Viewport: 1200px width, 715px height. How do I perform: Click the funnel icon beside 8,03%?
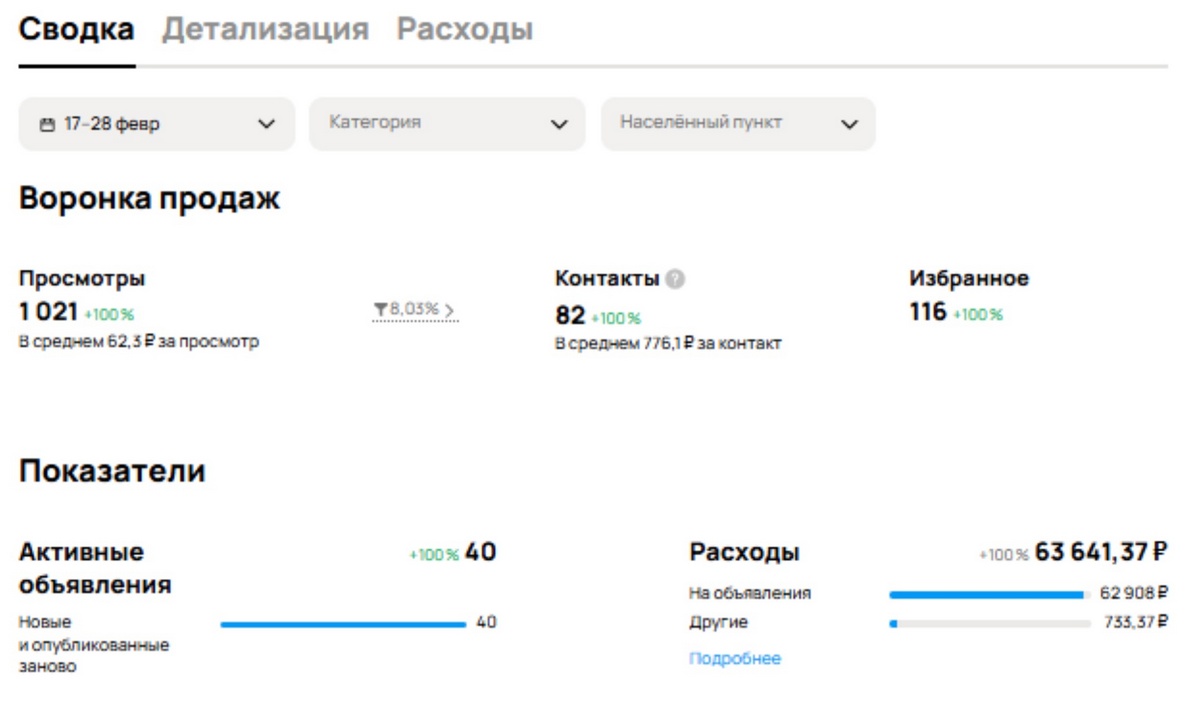click(x=380, y=310)
